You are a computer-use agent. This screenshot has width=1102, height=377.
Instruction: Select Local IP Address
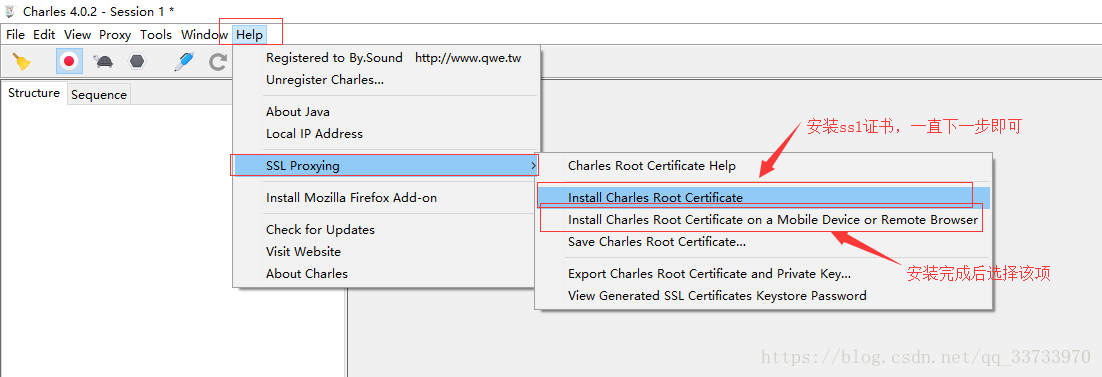(387, 134)
